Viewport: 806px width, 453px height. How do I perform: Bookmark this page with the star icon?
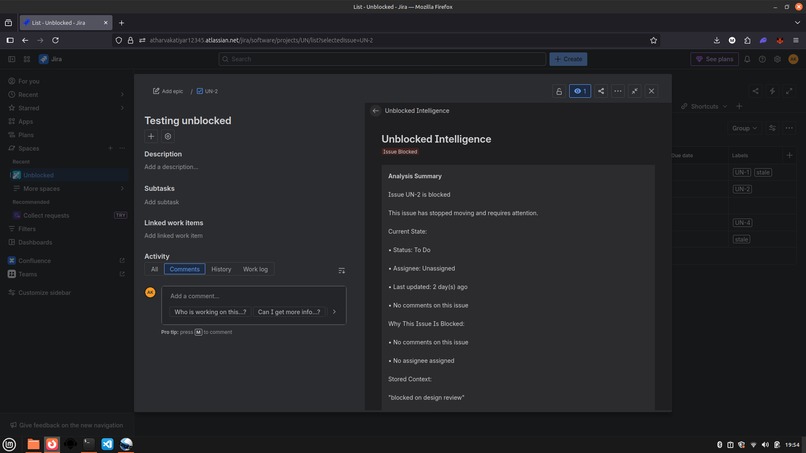tap(653, 40)
